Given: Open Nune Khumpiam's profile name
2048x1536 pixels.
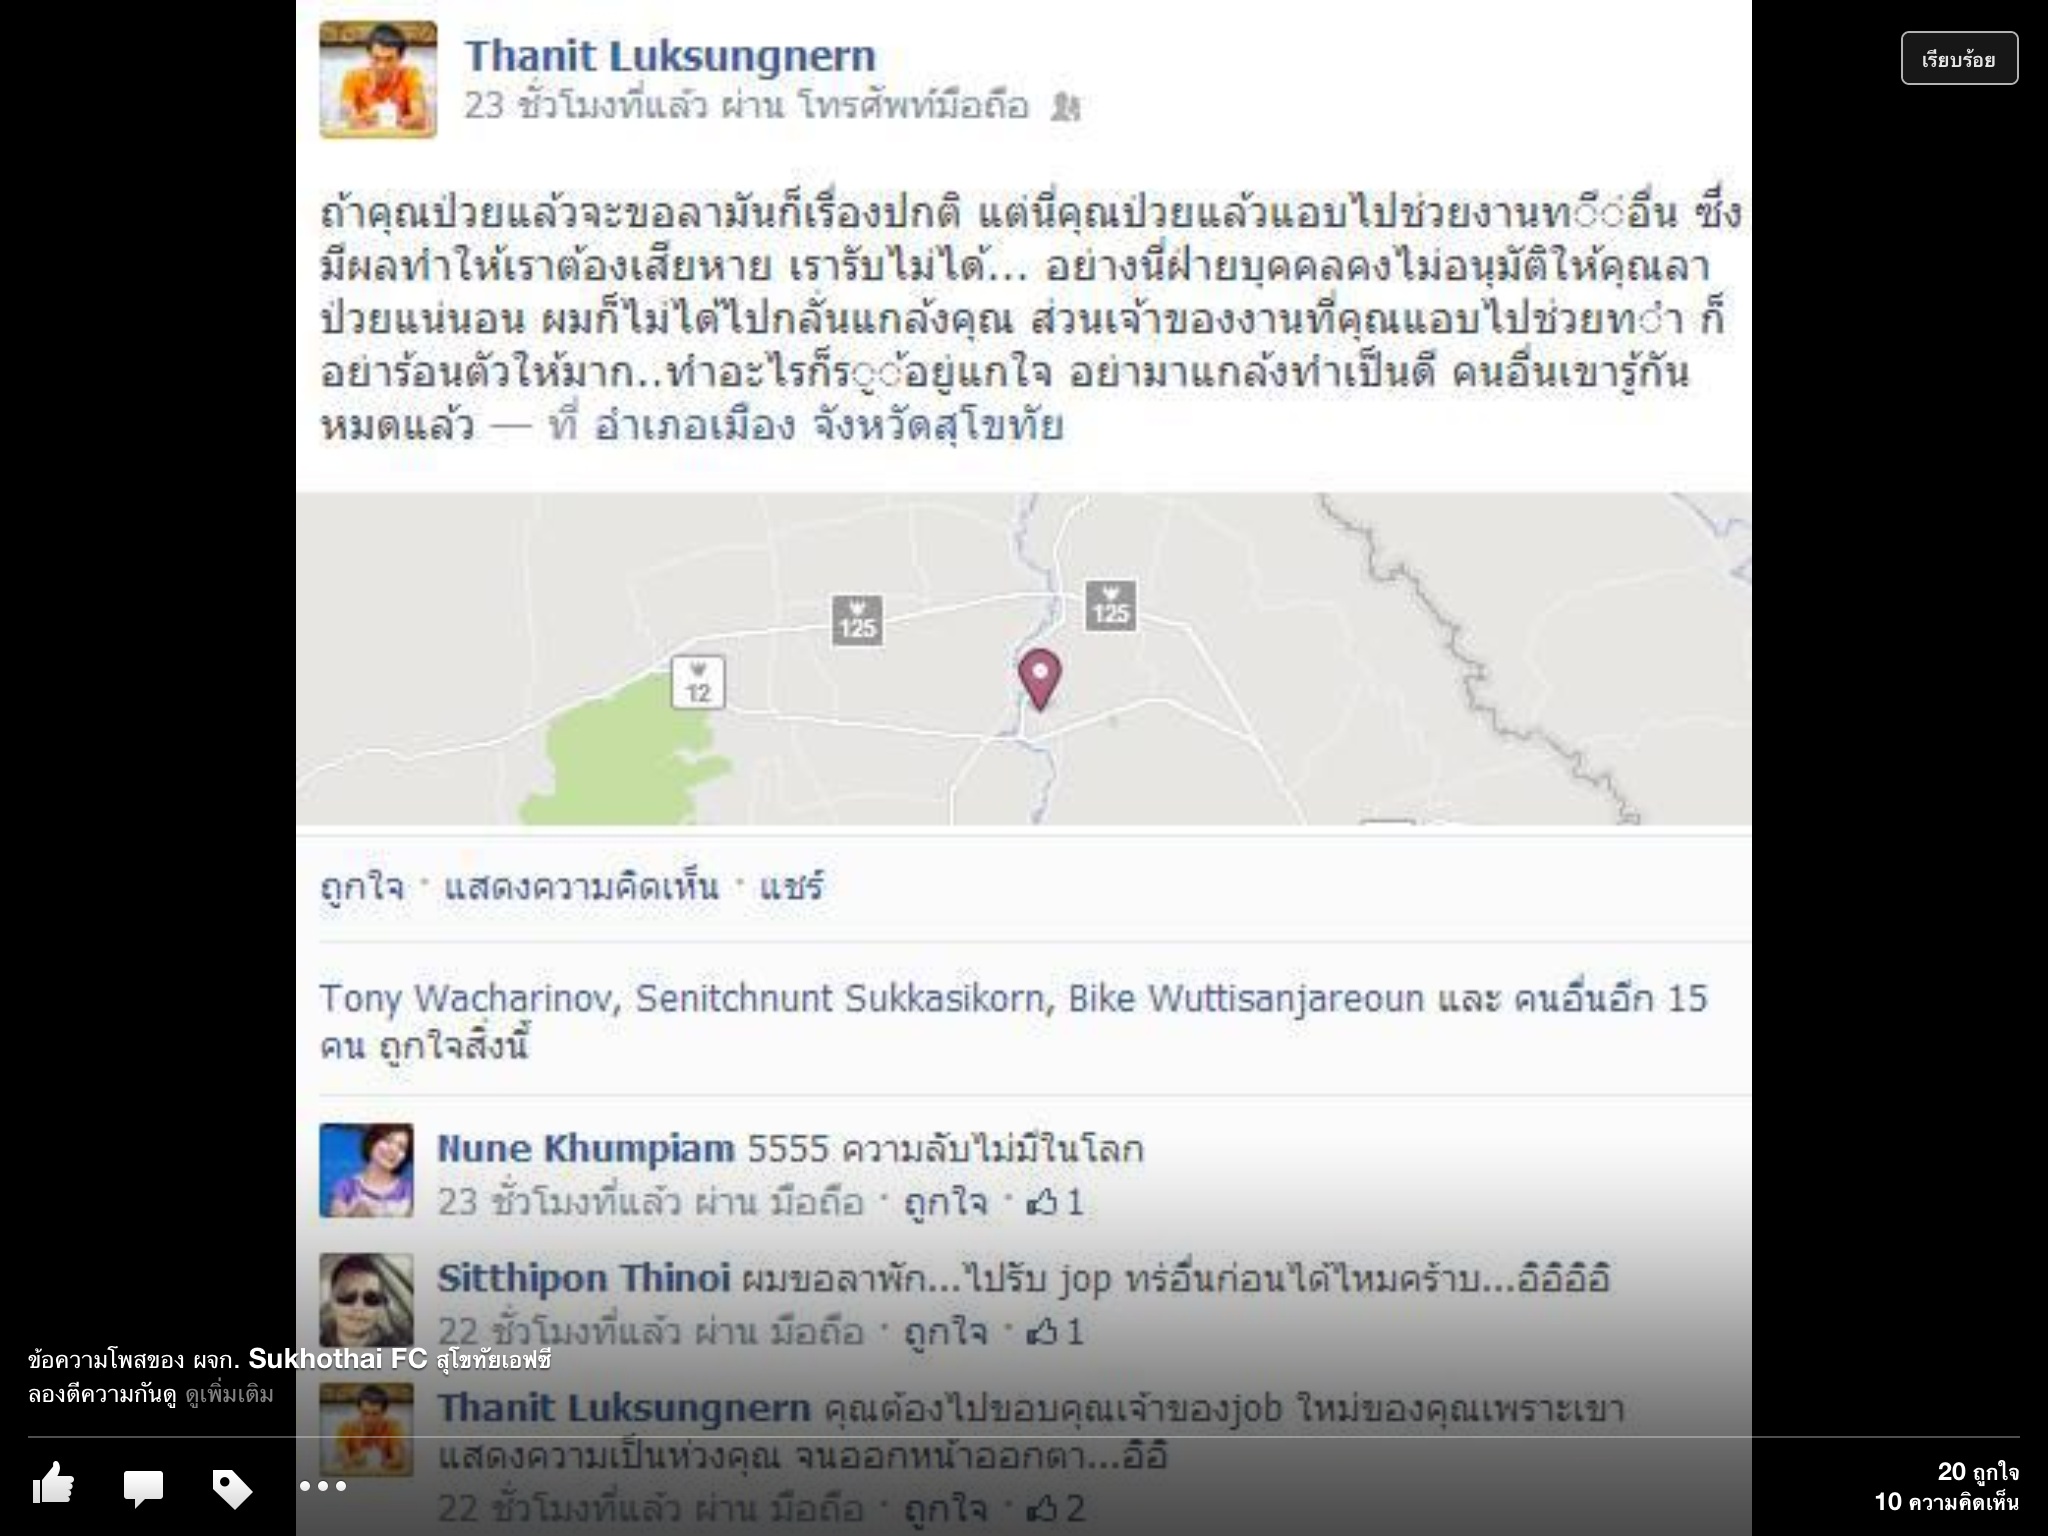Looking at the screenshot, I should [585, 1149].
